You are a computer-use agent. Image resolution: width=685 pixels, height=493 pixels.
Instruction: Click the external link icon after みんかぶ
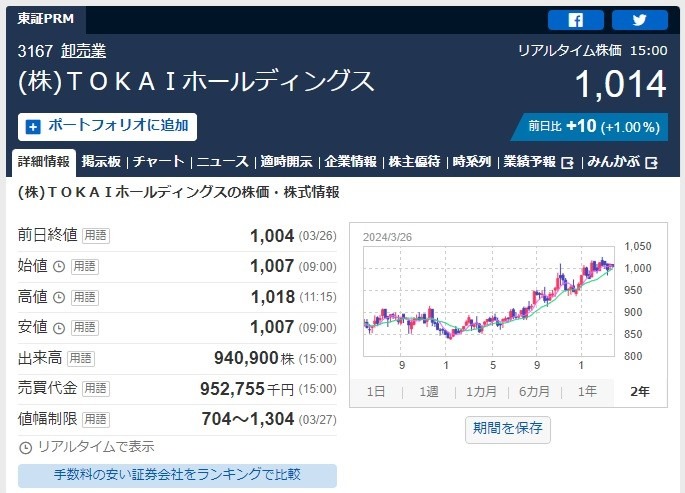click(651, 163)
